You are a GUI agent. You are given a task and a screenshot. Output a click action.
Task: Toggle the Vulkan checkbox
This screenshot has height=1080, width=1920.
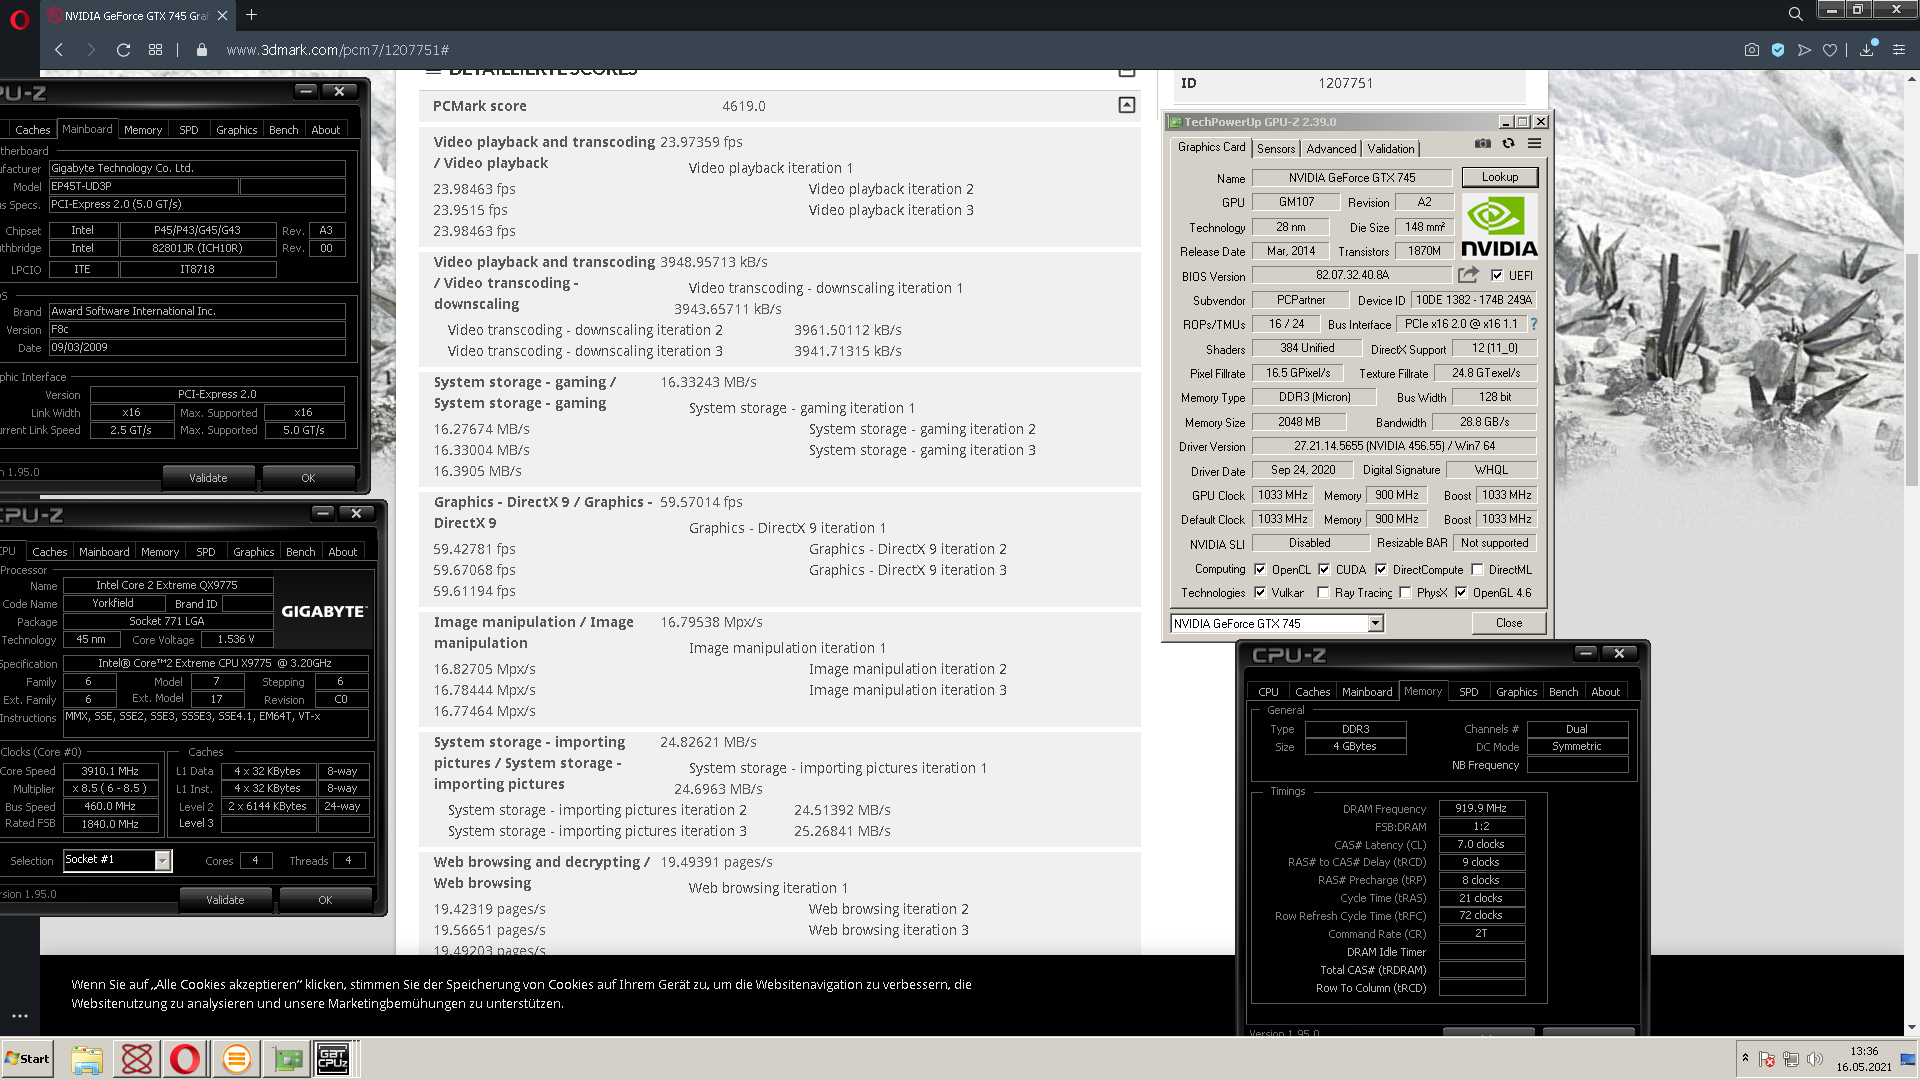click(x=1260, y=592)
